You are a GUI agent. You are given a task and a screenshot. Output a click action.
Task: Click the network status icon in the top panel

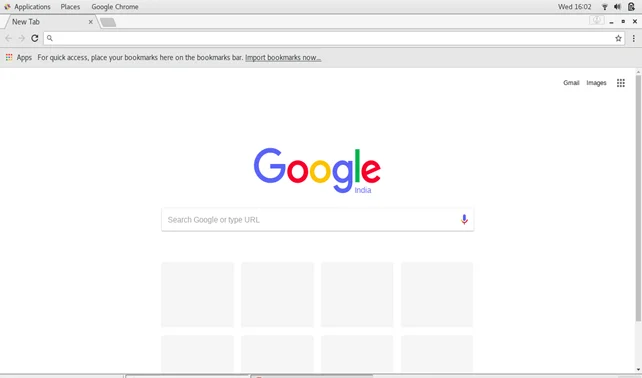point(604,7)
